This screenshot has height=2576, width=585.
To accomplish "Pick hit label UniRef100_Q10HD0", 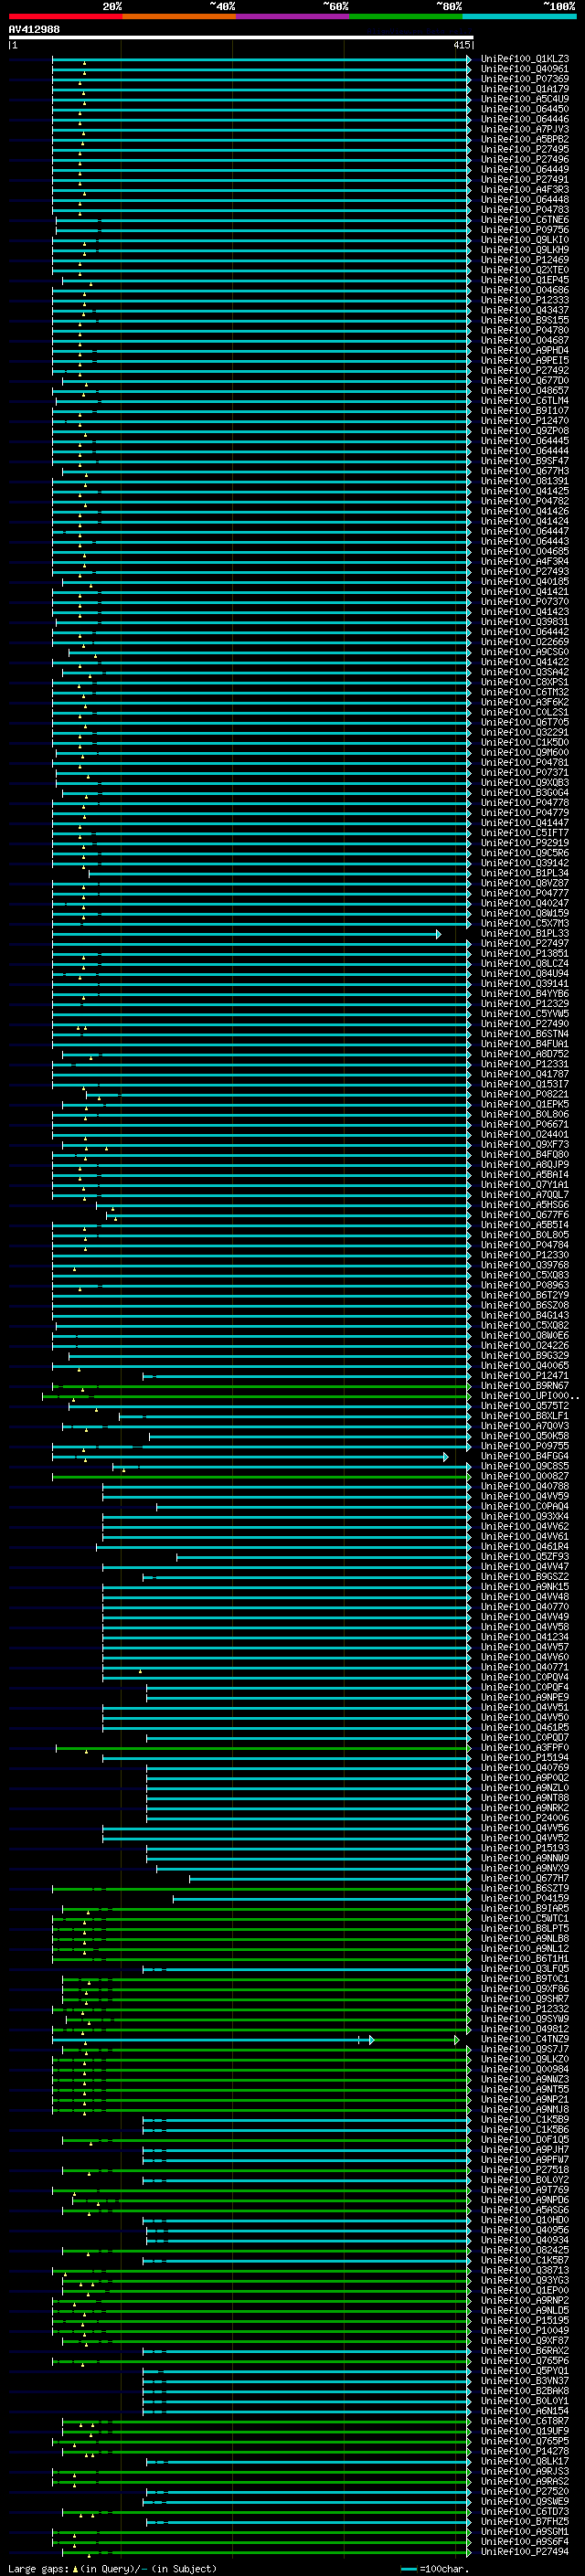I will pyautogui.click(x=525, y=2219).
